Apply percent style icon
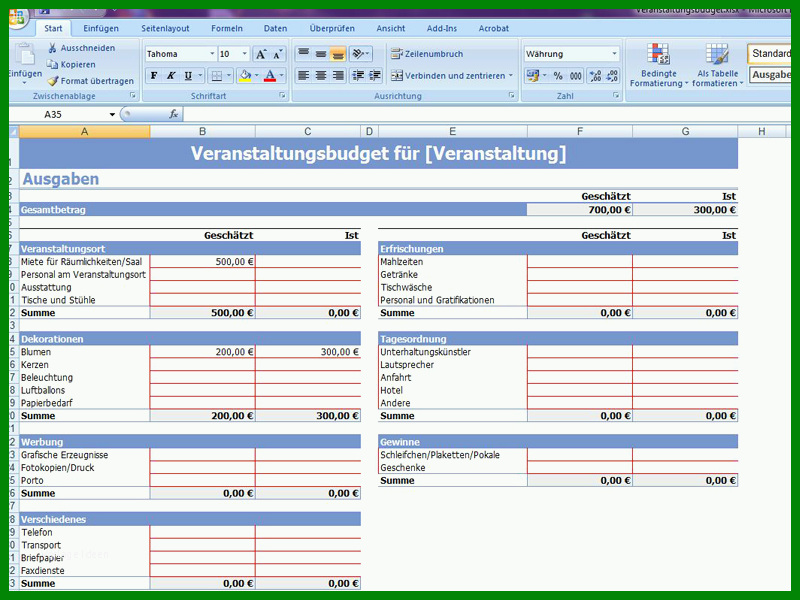This screenshot has height=600, width=800. click(x=558, y=76)
